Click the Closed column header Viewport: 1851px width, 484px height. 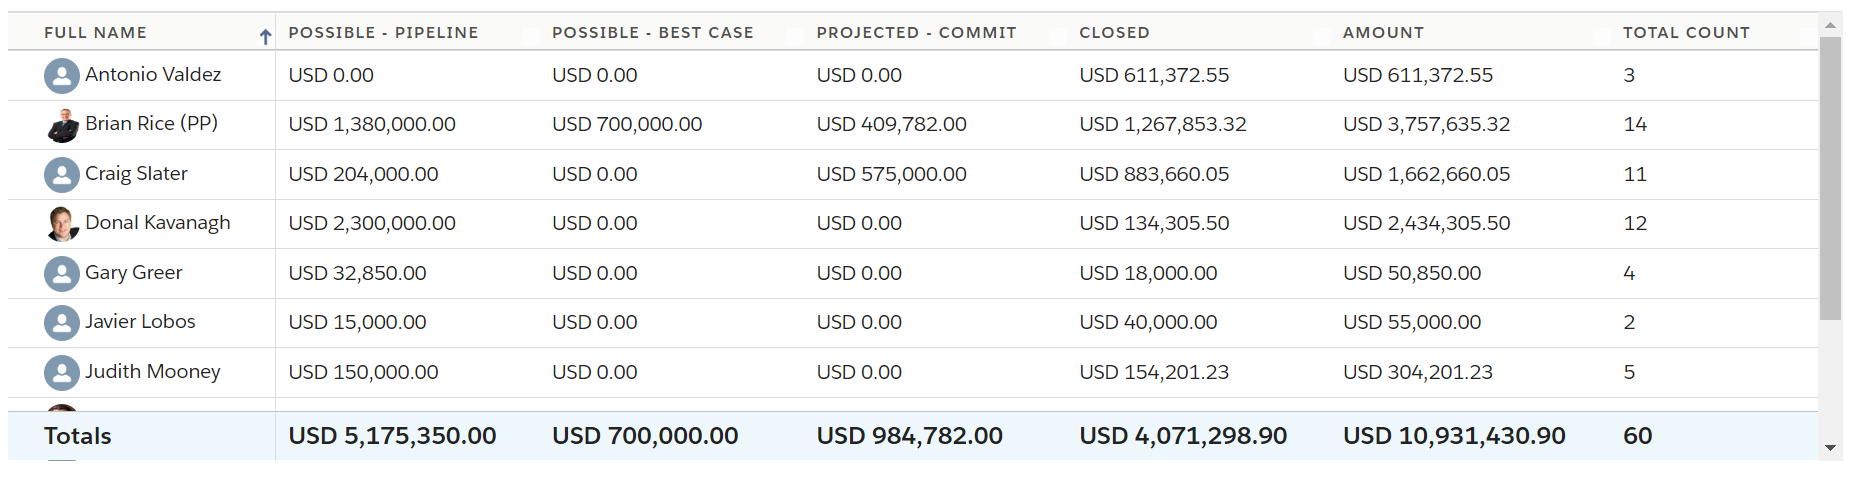1114,32
